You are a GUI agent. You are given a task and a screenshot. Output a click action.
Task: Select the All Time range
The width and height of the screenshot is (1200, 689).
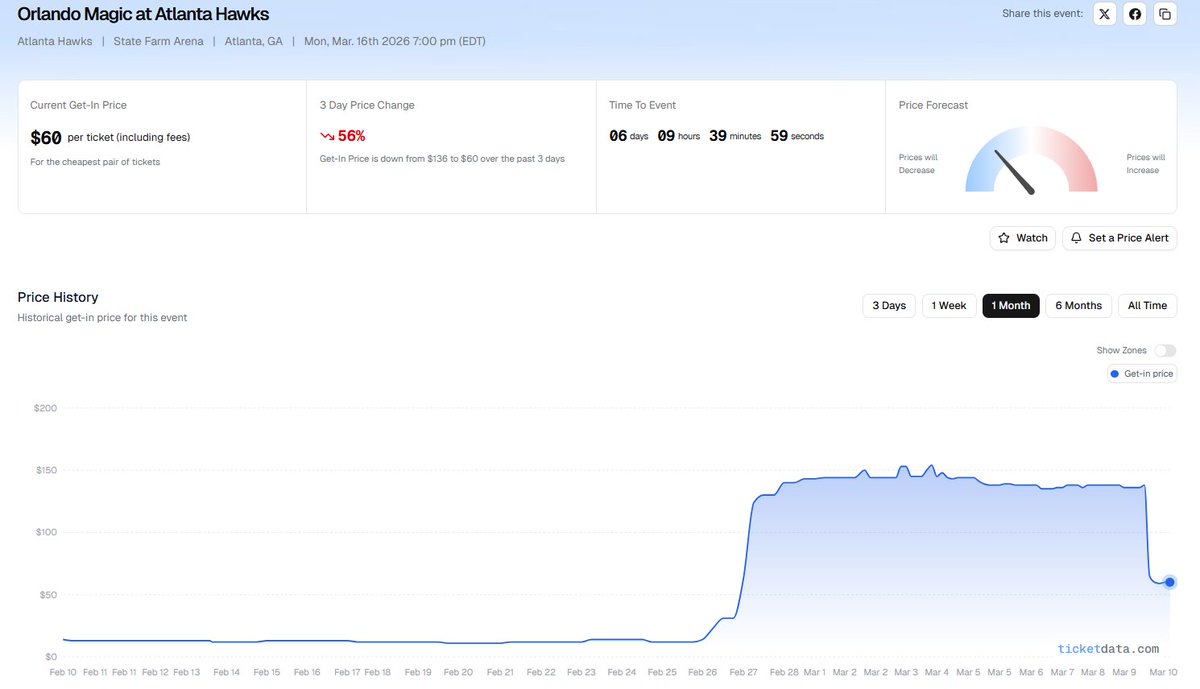click(1147, 306)
